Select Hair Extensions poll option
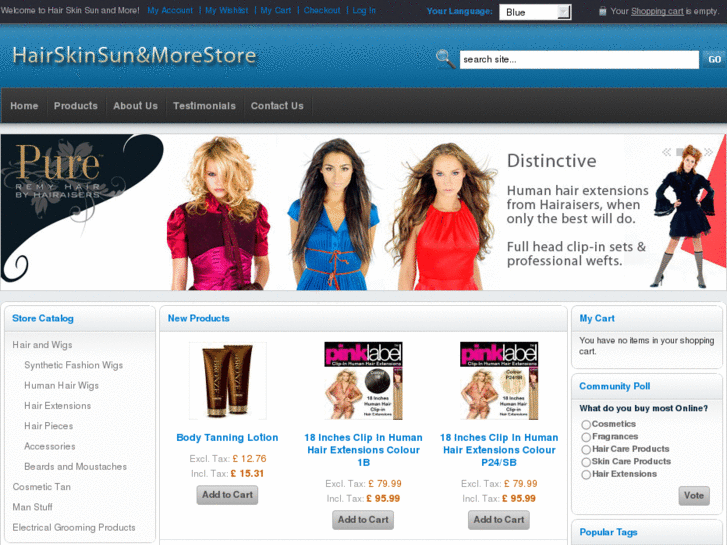The height and width of the screenshot is (545, 727). [586, 474]
